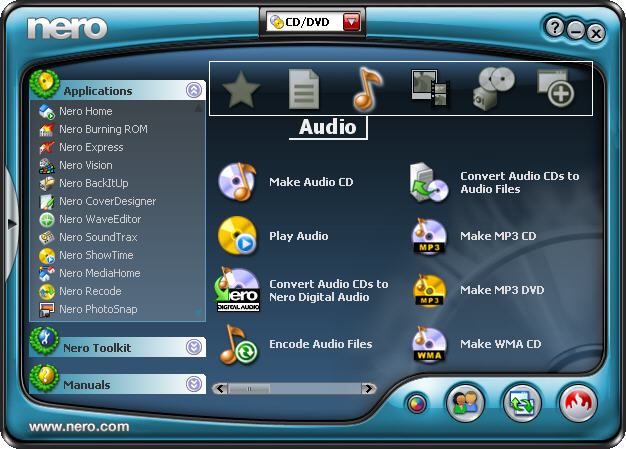This screenshot has width=626, height=449.
Task: Open the CD/DVD disc type dropdown
Action: [x=351, y=22]
